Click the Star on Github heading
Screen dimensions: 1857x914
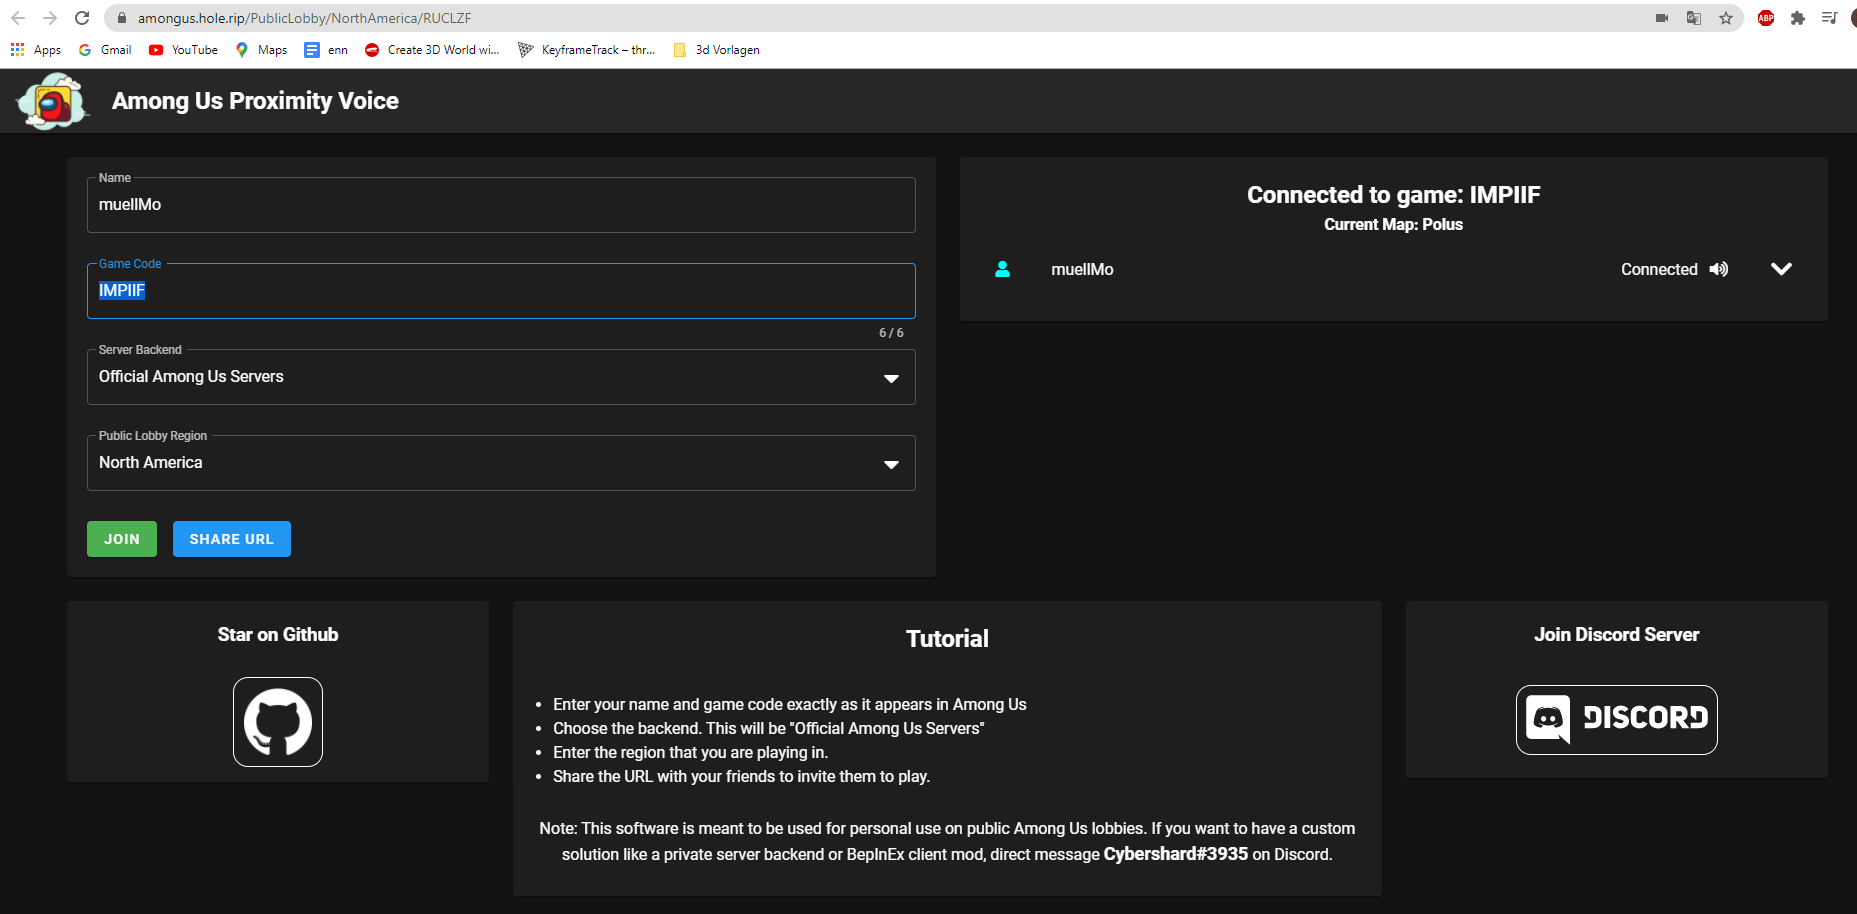pyautogui.click(x=278, y=635)
